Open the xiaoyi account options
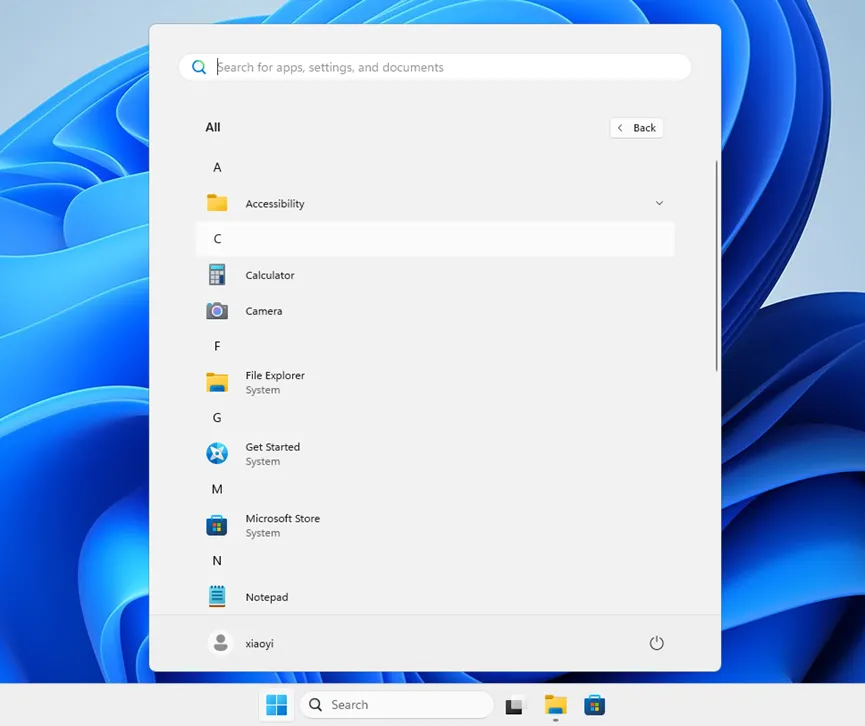This screenshot has height=726, width=865. click(x=258, y=643)
